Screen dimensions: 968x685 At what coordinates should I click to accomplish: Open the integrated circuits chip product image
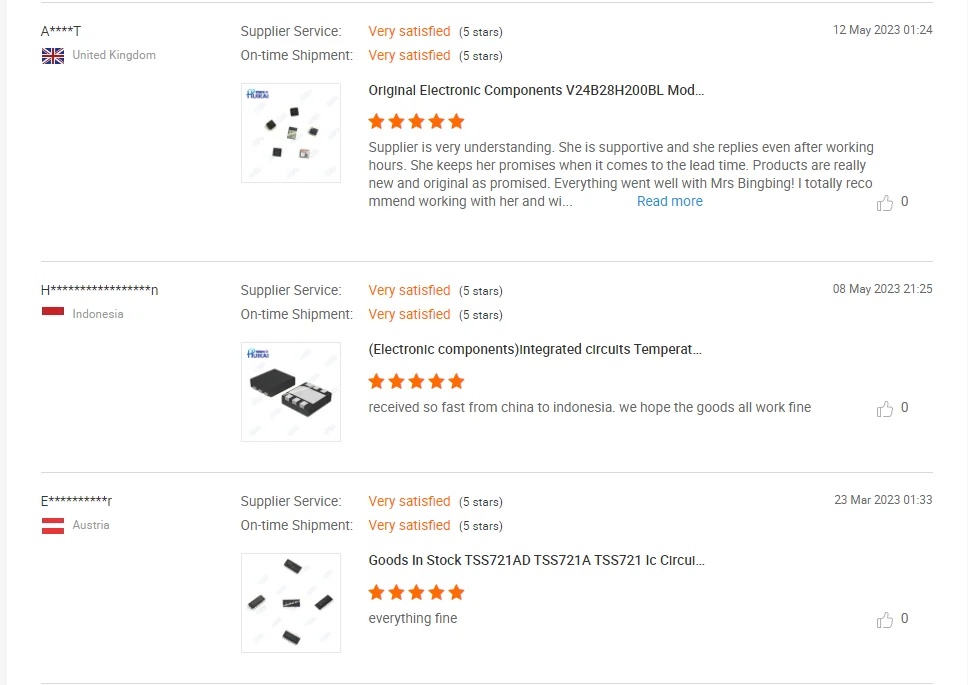291,392
